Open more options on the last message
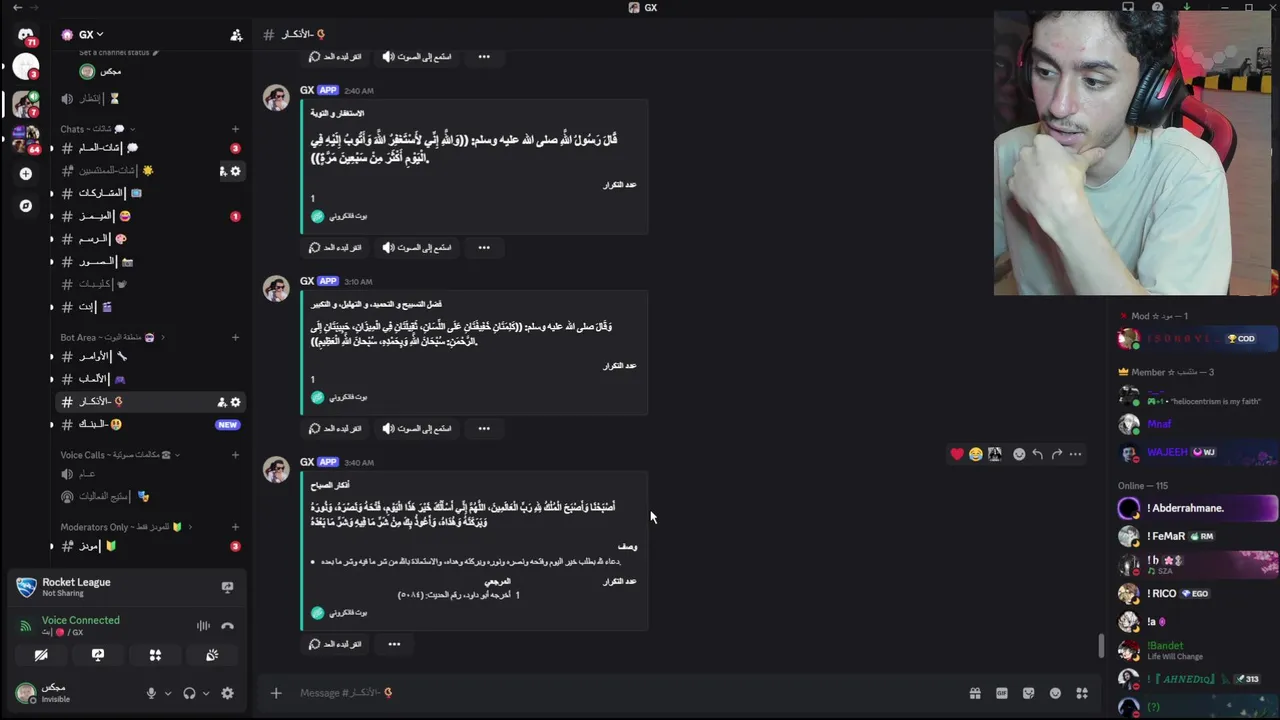This screenshot has height=720, width=1280. point(394,644)
